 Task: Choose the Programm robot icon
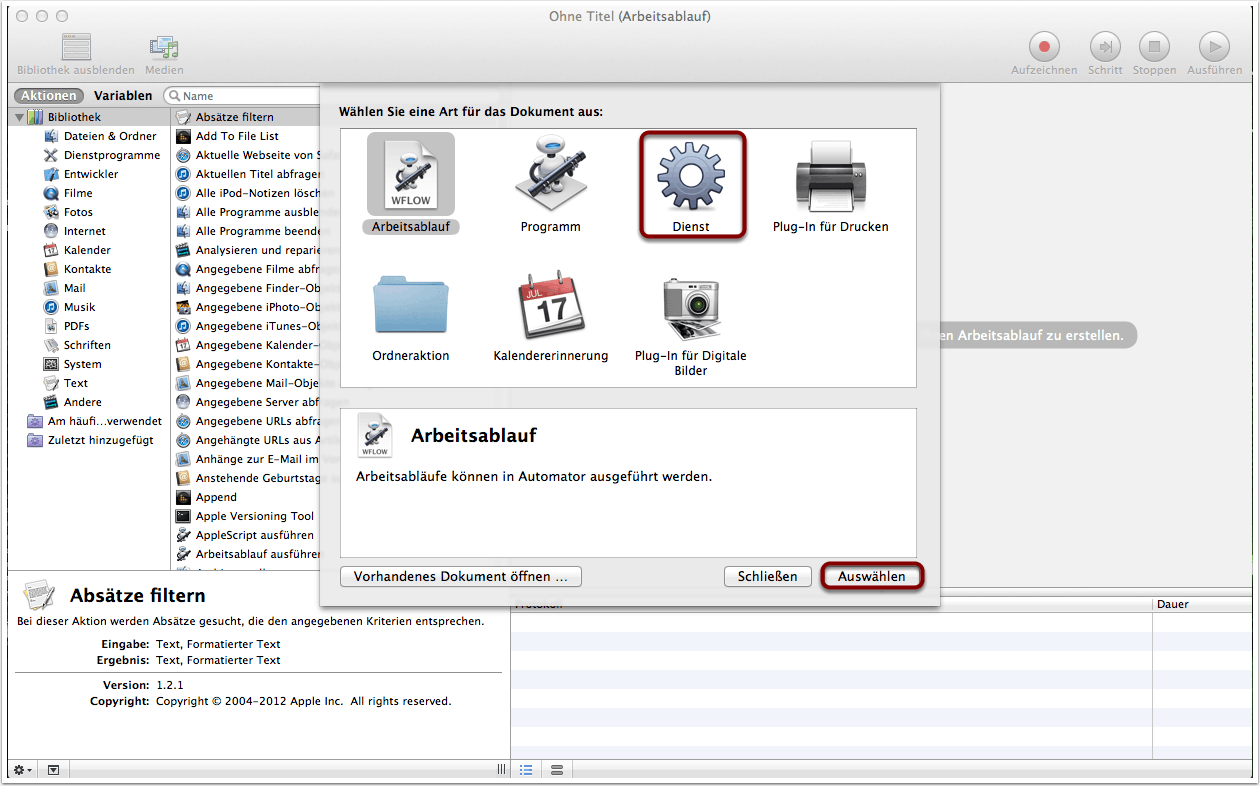point(551,174)
